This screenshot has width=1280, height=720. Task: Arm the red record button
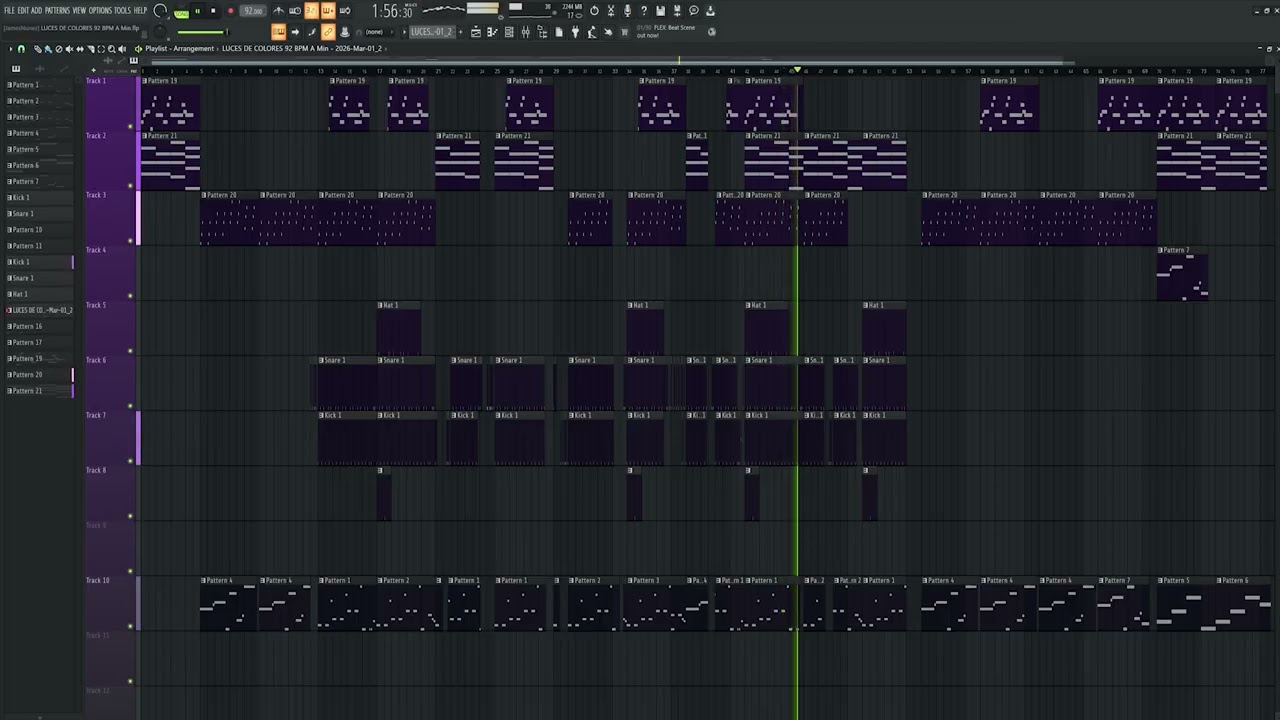[230, 11]
